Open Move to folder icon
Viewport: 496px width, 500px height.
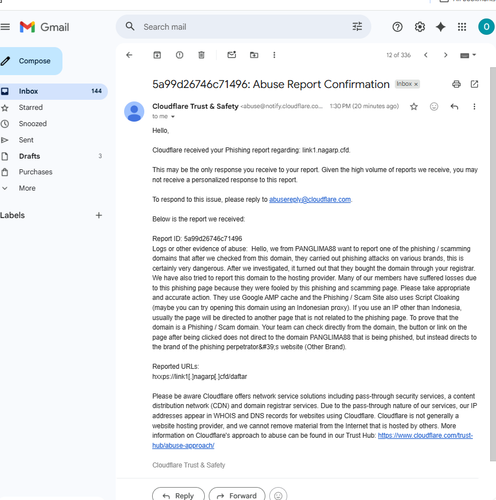[254, 55]
